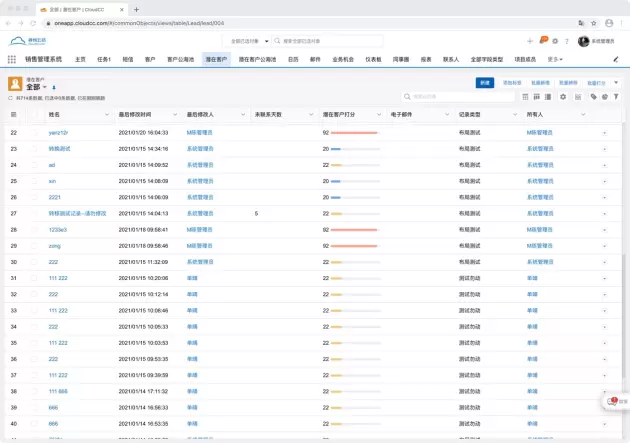Switch to the 客户公海池 tab

(x=182, y=59)
